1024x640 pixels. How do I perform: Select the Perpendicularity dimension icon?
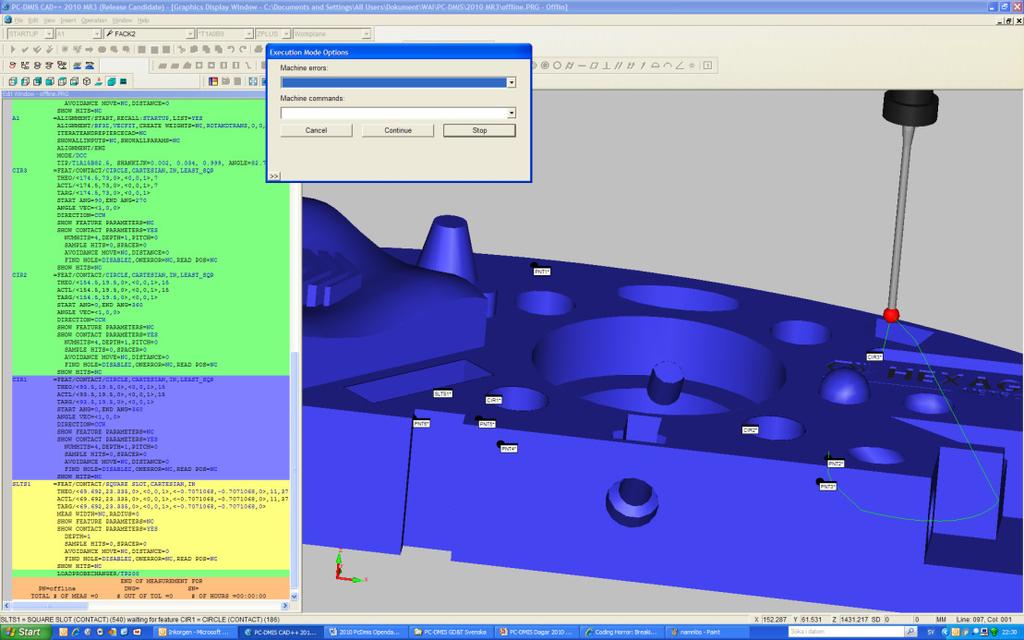point(607,65)
